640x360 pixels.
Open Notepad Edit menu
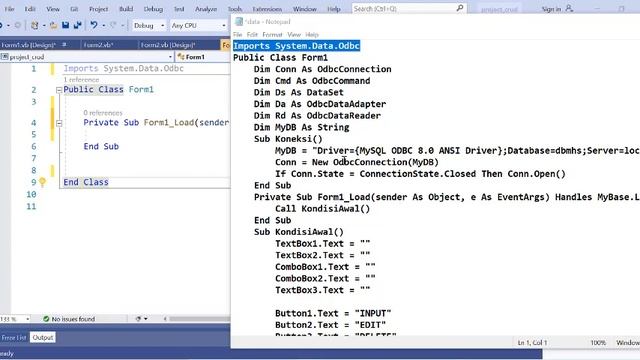tap(252, 35)
